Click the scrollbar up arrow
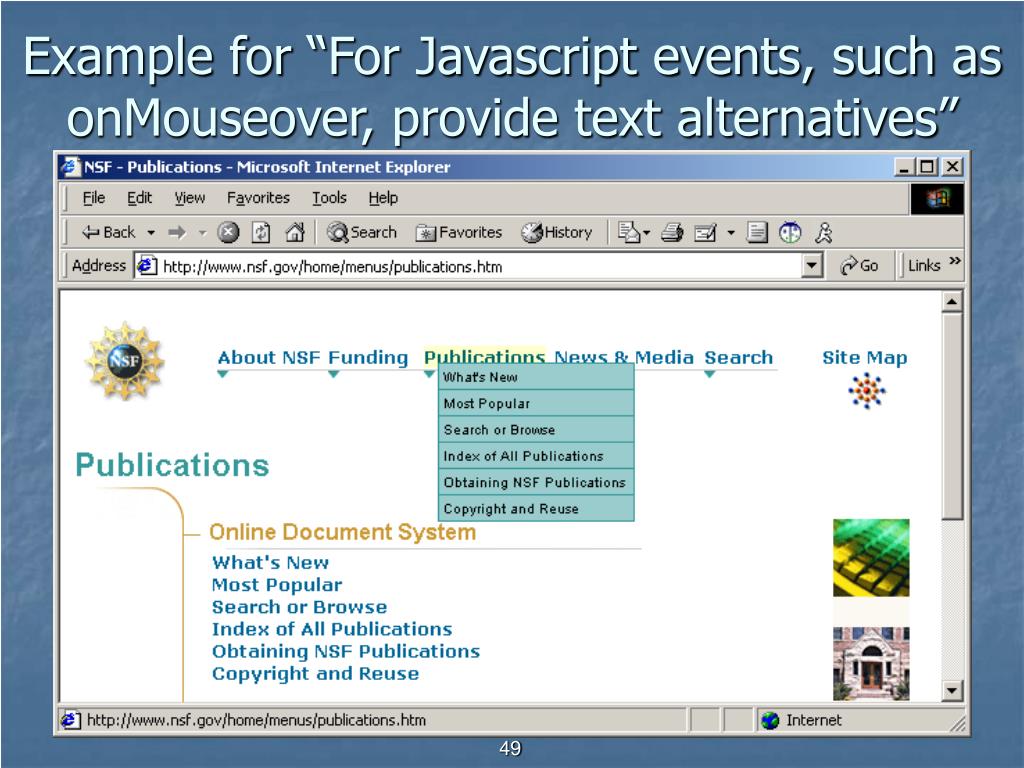This screenshot has height=768, width=1024. [x=952, y=302]
